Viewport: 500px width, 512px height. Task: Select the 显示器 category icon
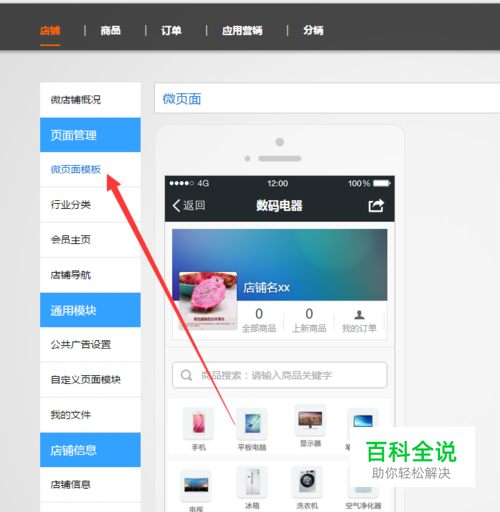[310, 420]
